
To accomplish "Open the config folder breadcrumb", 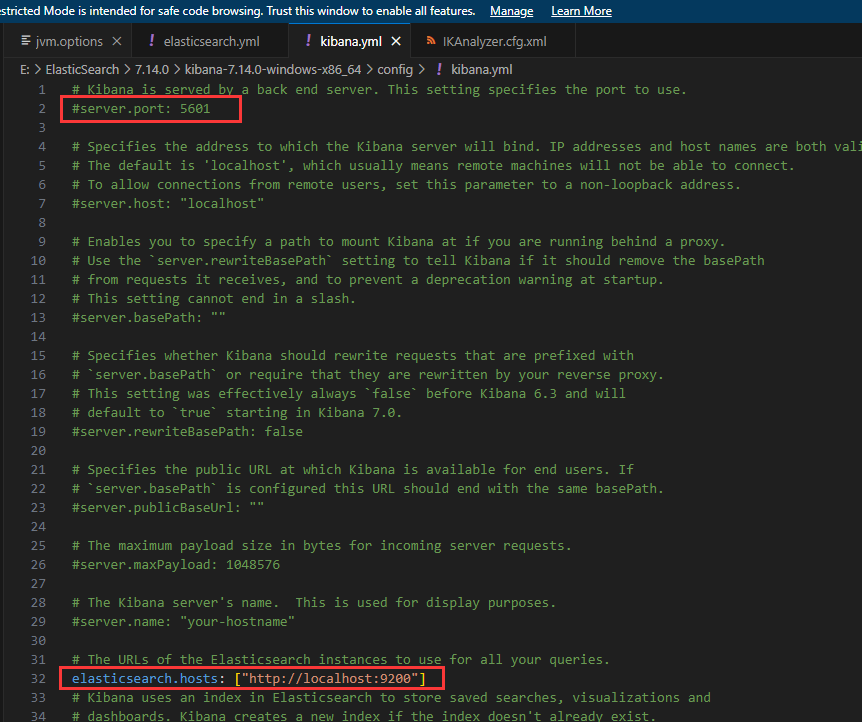I will [395, 70].
